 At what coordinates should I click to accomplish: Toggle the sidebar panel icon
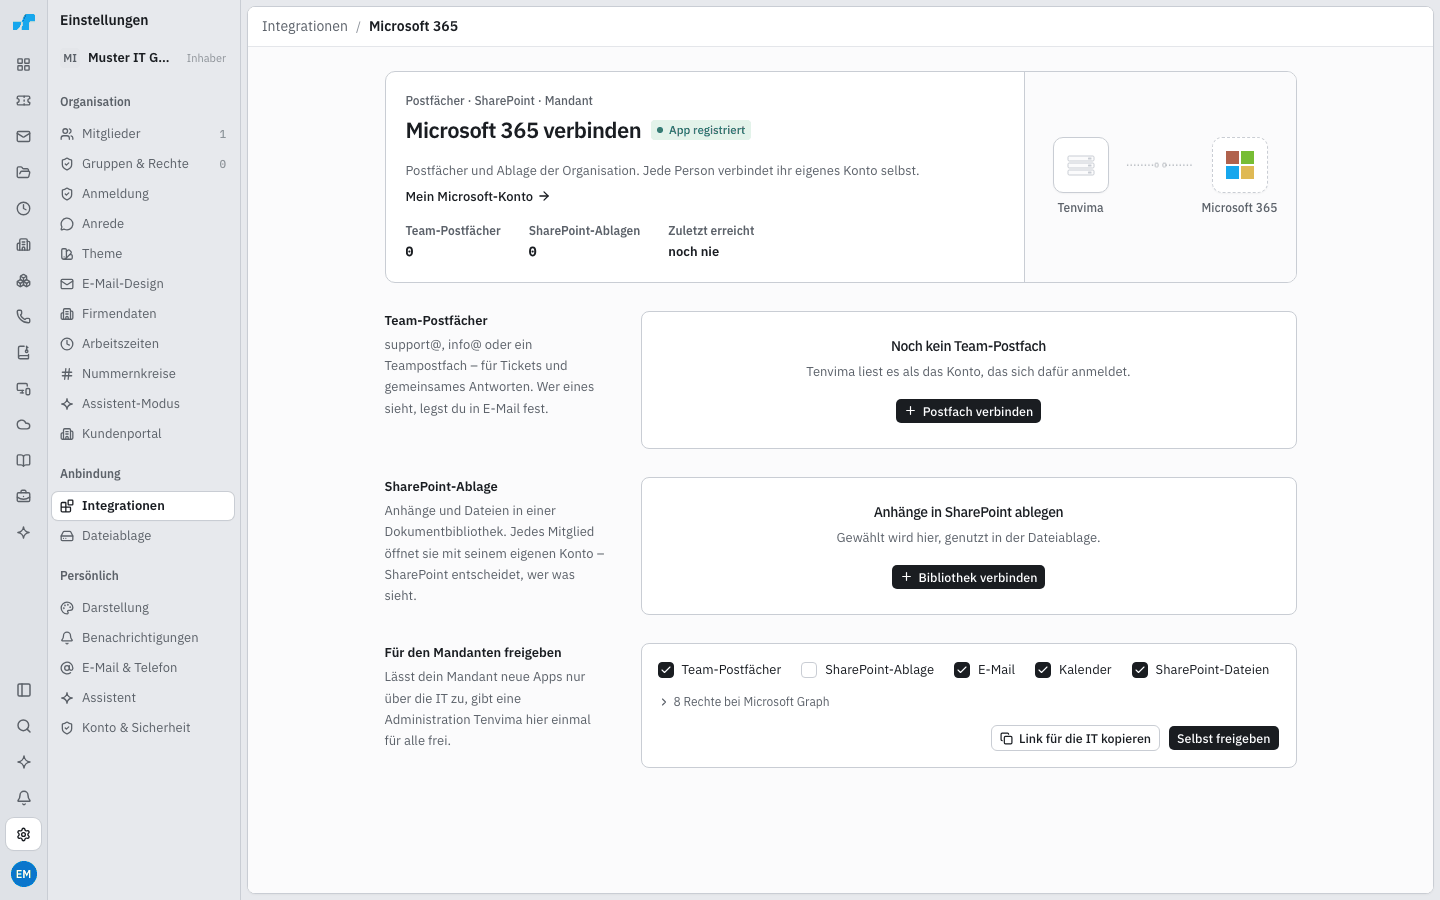(x=24, y=690)
